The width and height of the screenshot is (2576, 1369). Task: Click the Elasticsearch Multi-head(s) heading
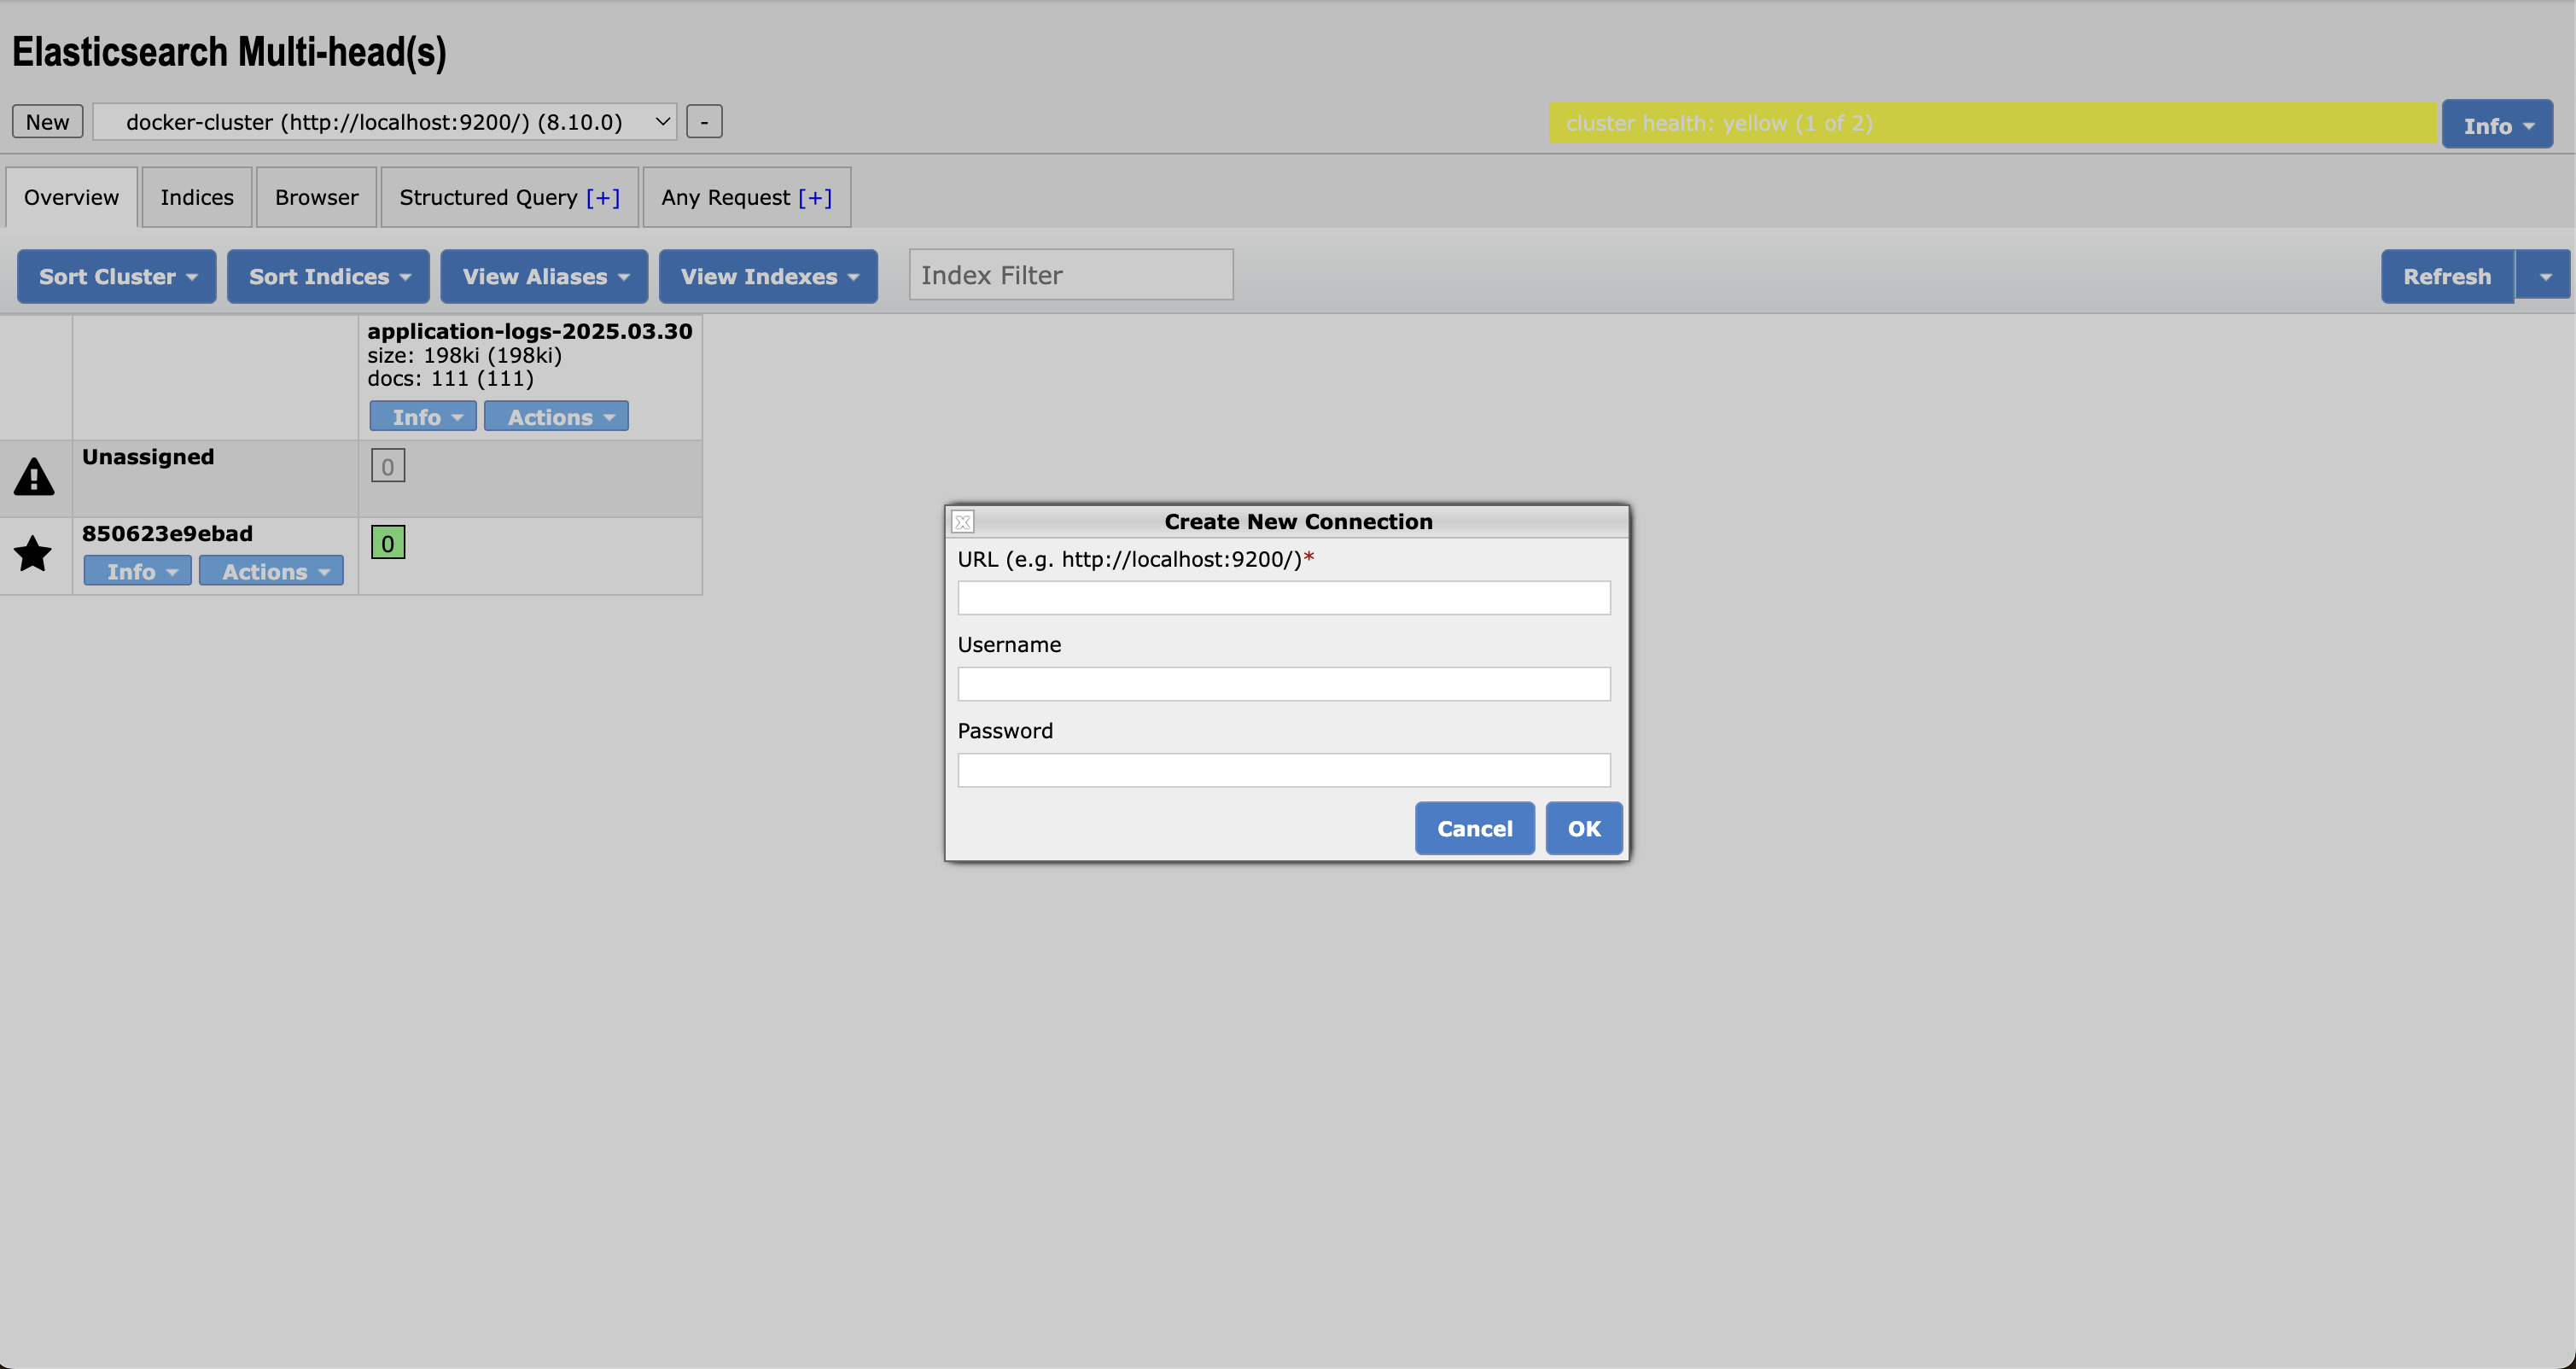(229, 52)
